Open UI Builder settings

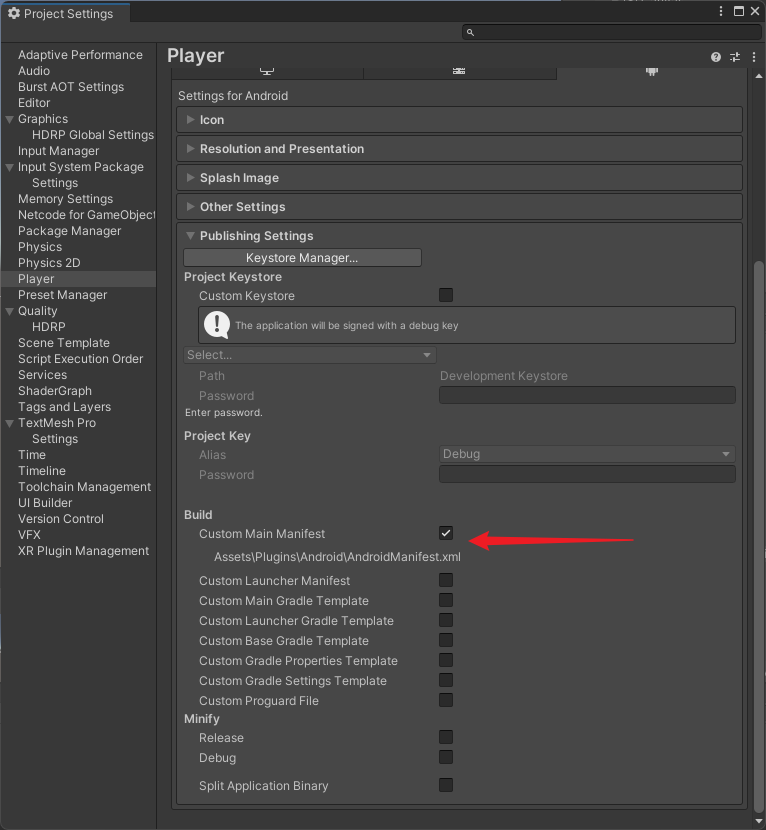click(45, 503)
